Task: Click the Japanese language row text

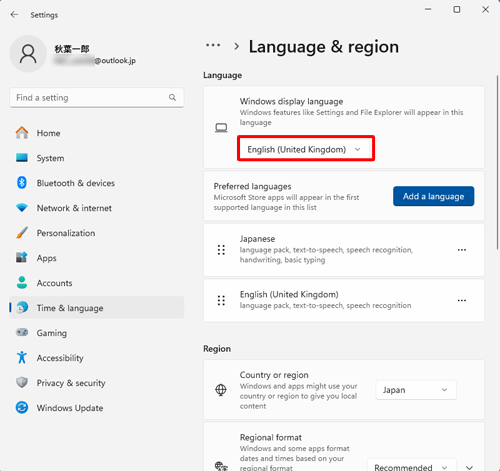Action: (x=257, y=239)
